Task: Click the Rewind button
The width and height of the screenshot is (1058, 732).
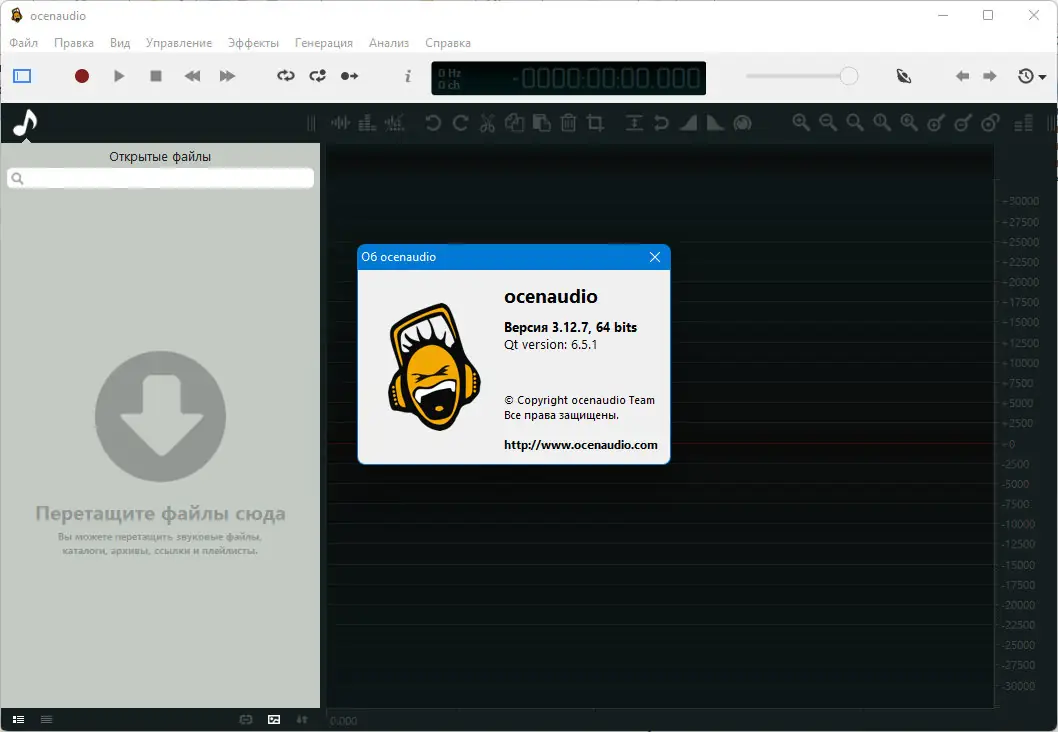Action: pos(192,76)
